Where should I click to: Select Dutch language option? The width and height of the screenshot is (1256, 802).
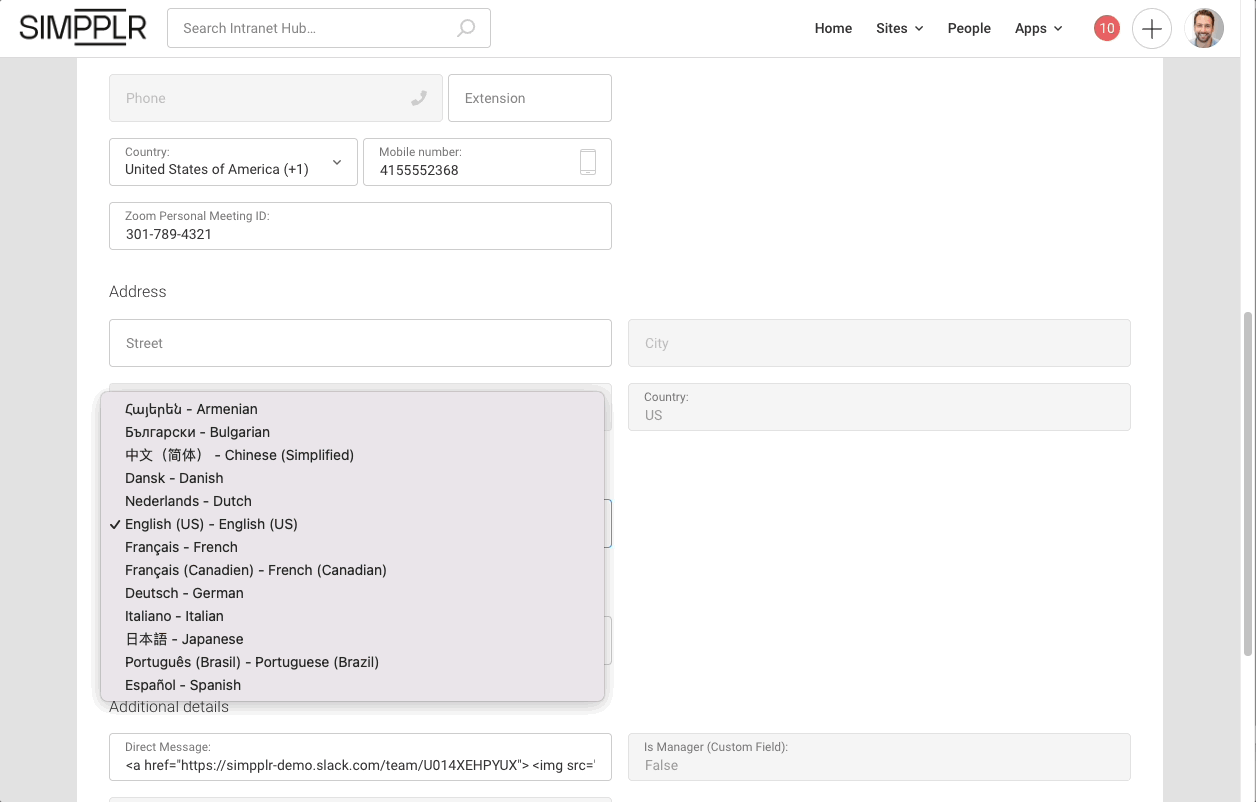pyautogui.click(x=353, y=501)
